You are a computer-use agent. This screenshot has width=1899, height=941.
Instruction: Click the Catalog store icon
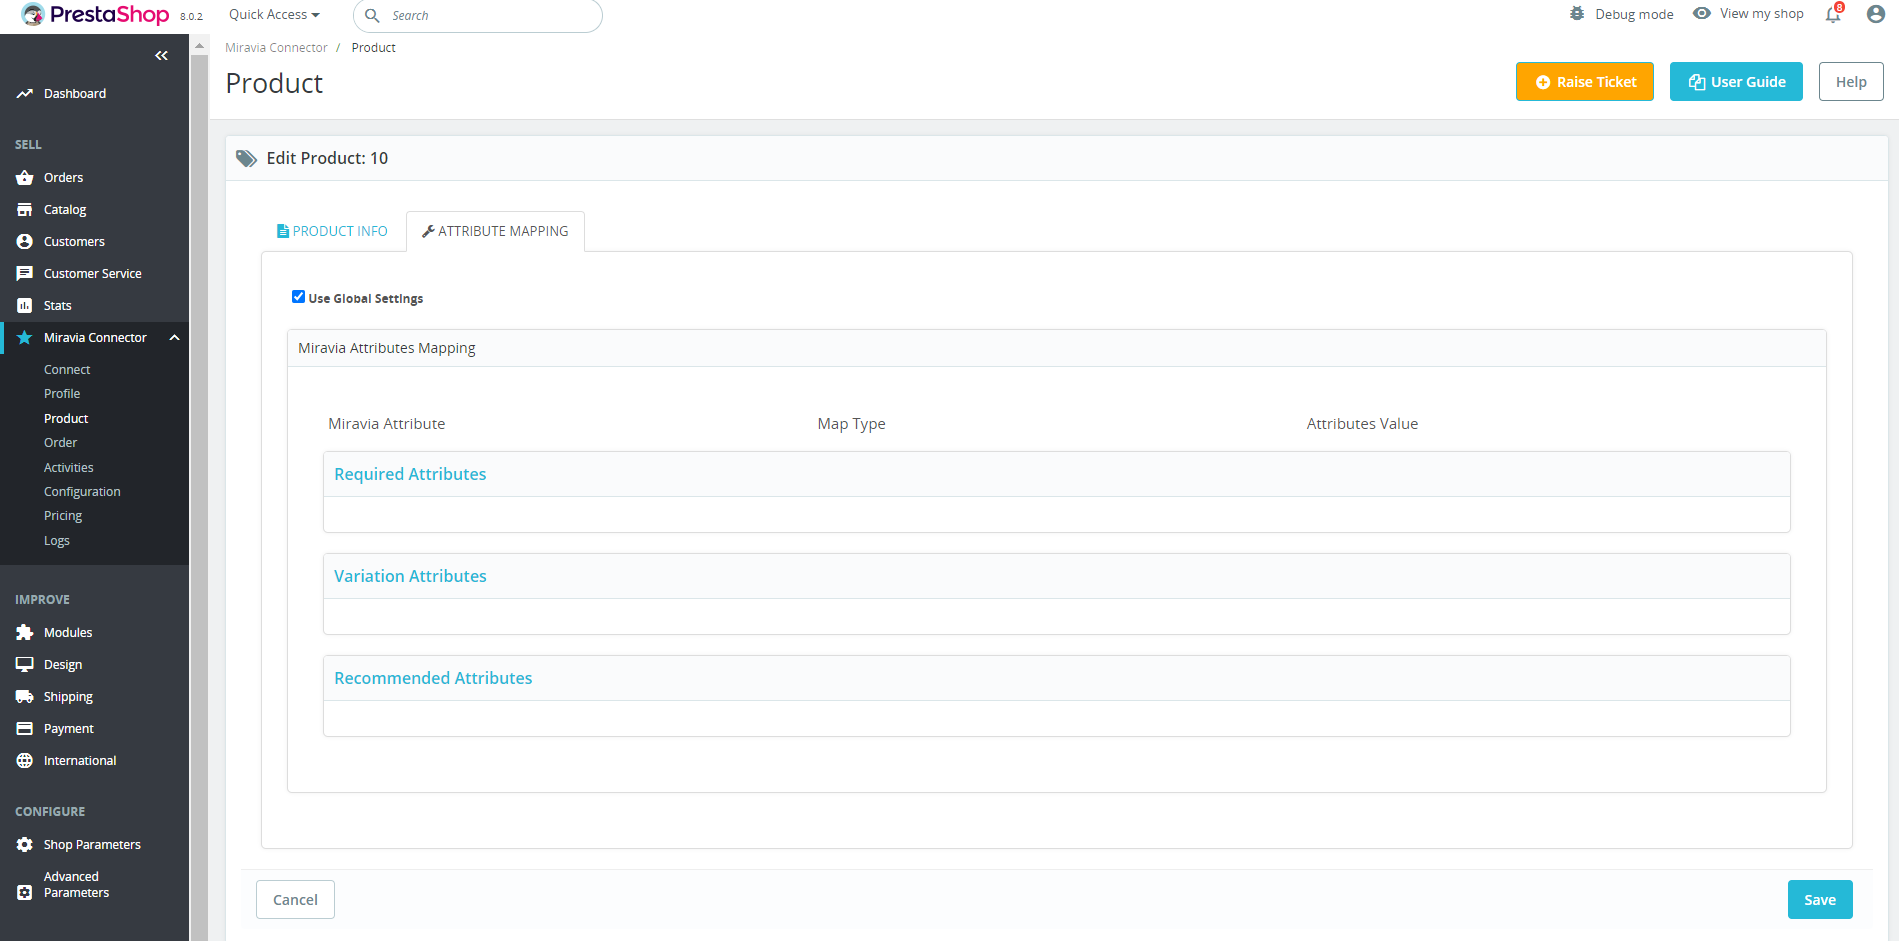(25, 210)
